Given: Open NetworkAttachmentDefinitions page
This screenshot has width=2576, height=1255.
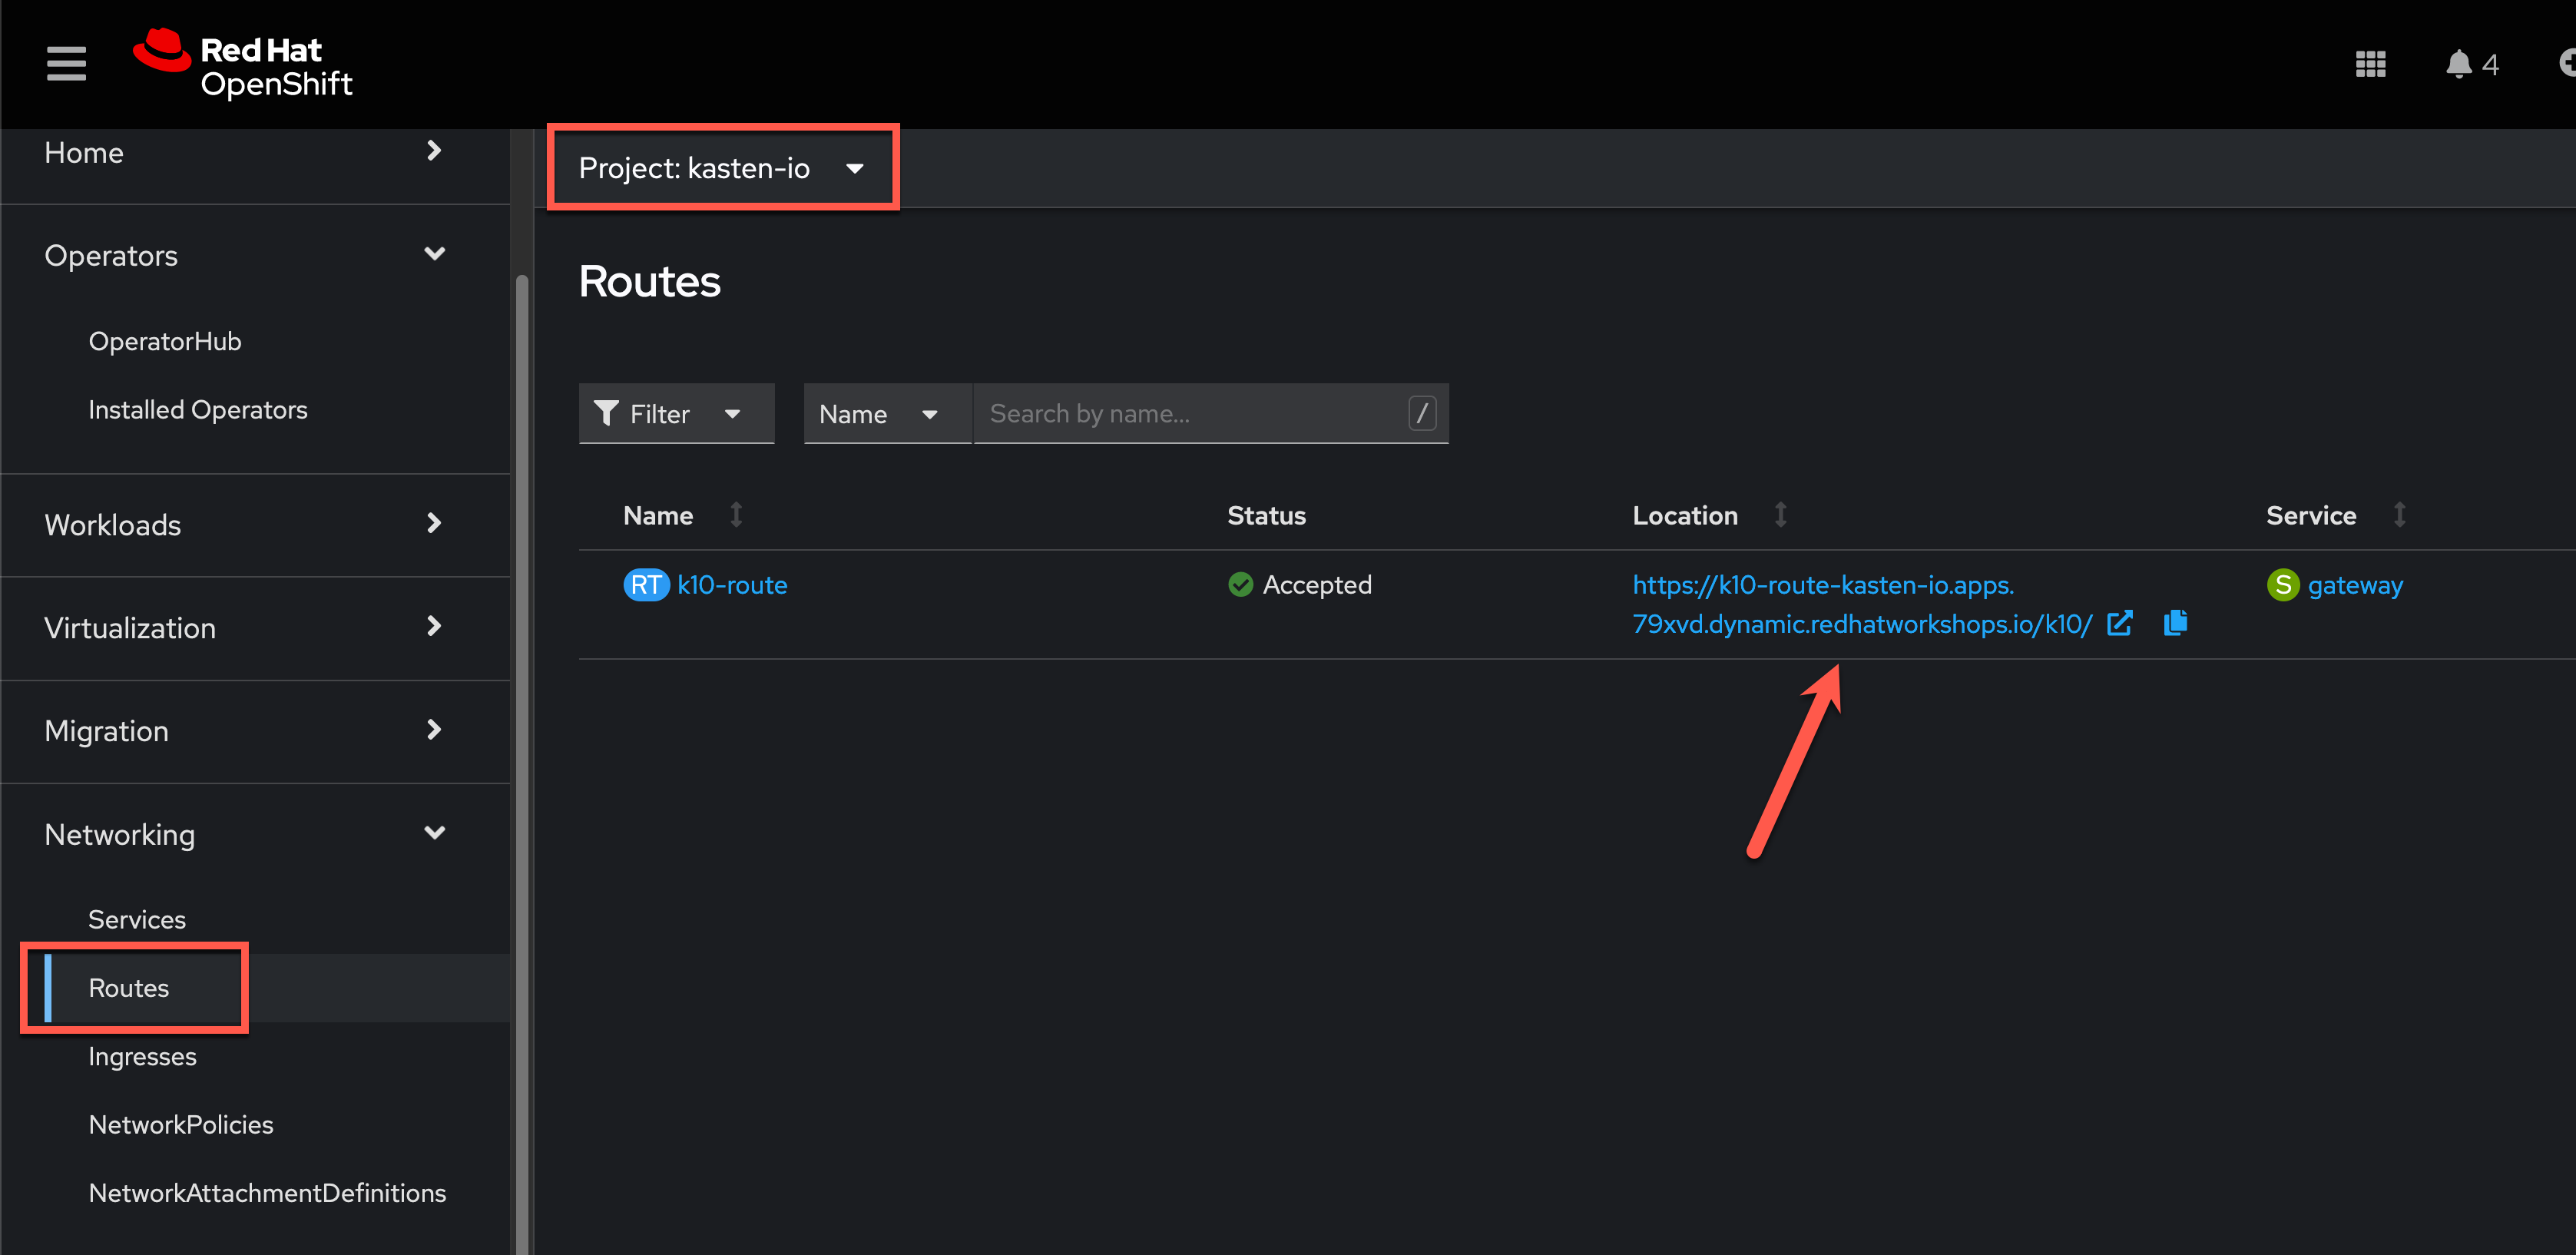Looking at the screenshot, I should pyautogui.click(x=267, y=1193).
